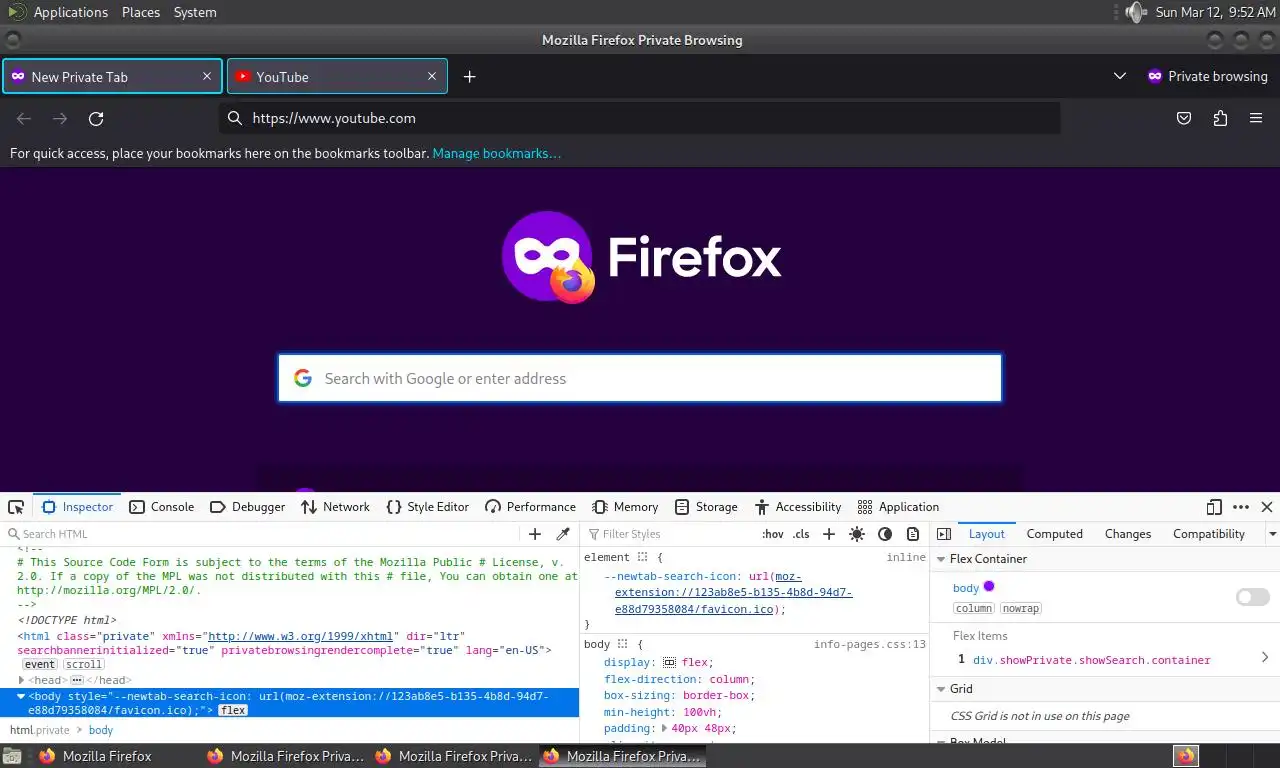The image size is (1280, 768).
Task: Close the YouTube tab
Action: (x=432, y=76)
